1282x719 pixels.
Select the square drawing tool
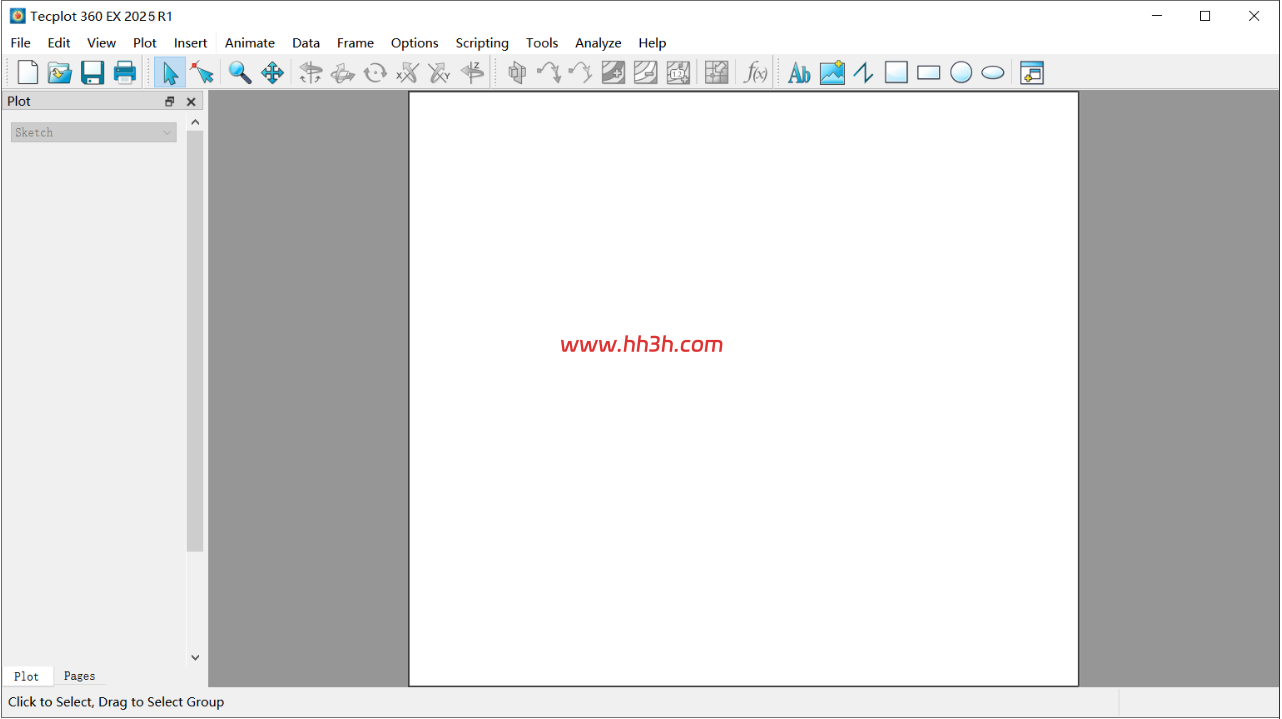896,72
